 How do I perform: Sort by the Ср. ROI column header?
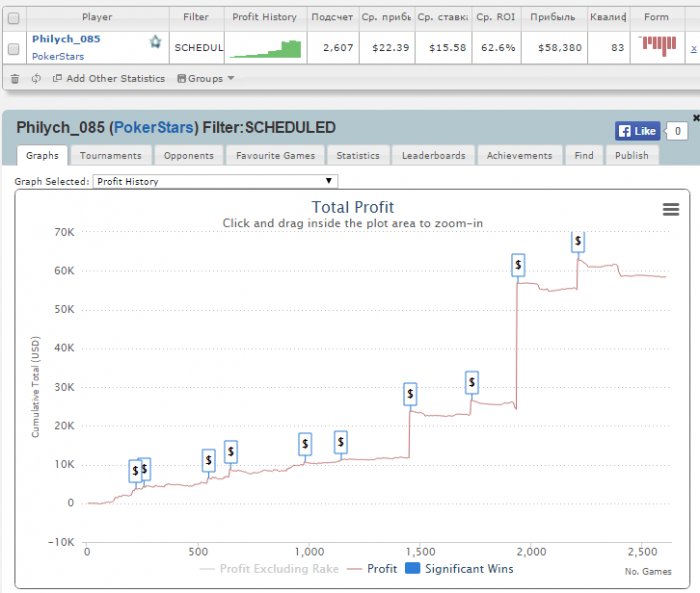[496, 17]
